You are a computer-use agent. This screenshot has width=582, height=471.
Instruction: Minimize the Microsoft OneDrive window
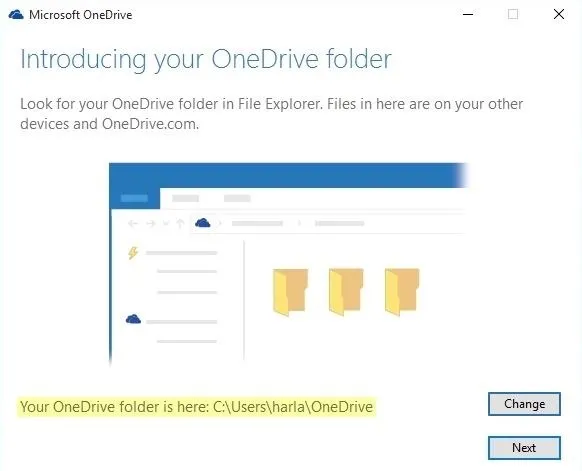pyautogui.click(x=468, y=14)
